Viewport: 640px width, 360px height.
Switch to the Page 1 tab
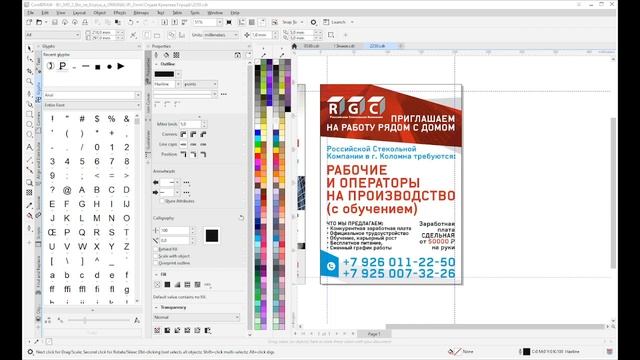(374, 334)
